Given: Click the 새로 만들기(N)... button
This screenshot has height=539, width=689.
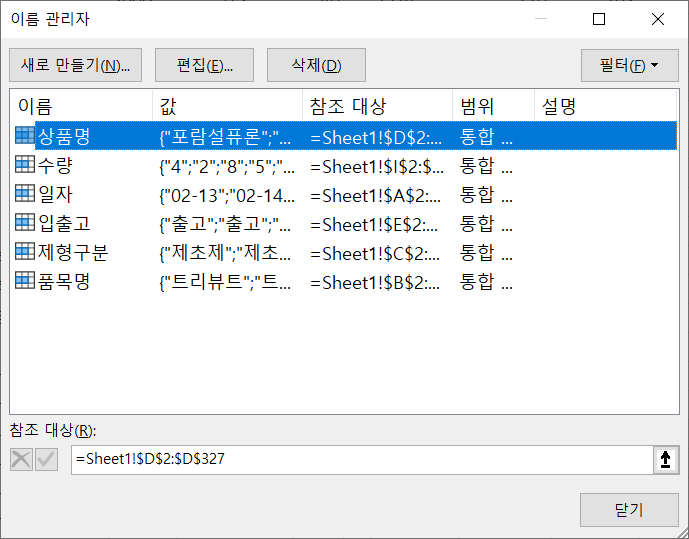Looking at the screenshot, I should [x=76, y=65].
